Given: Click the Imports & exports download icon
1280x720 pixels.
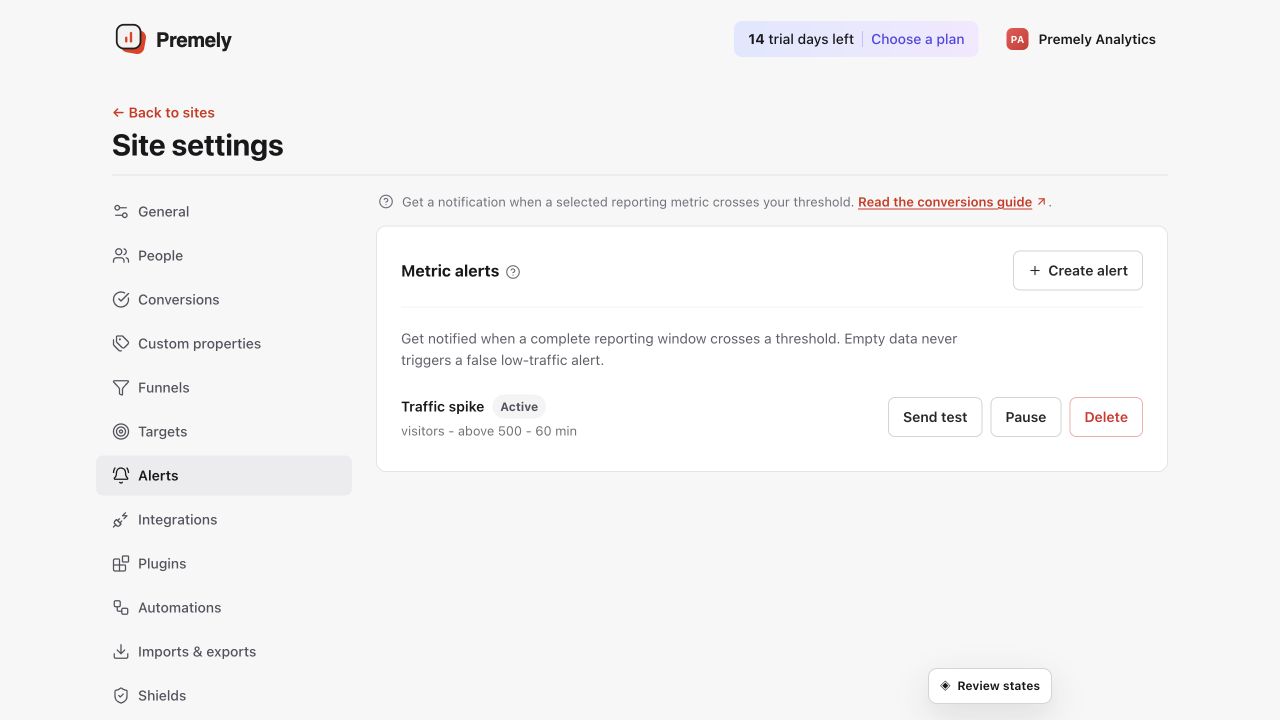Looking at the screenshot, I should pos(121,652).
